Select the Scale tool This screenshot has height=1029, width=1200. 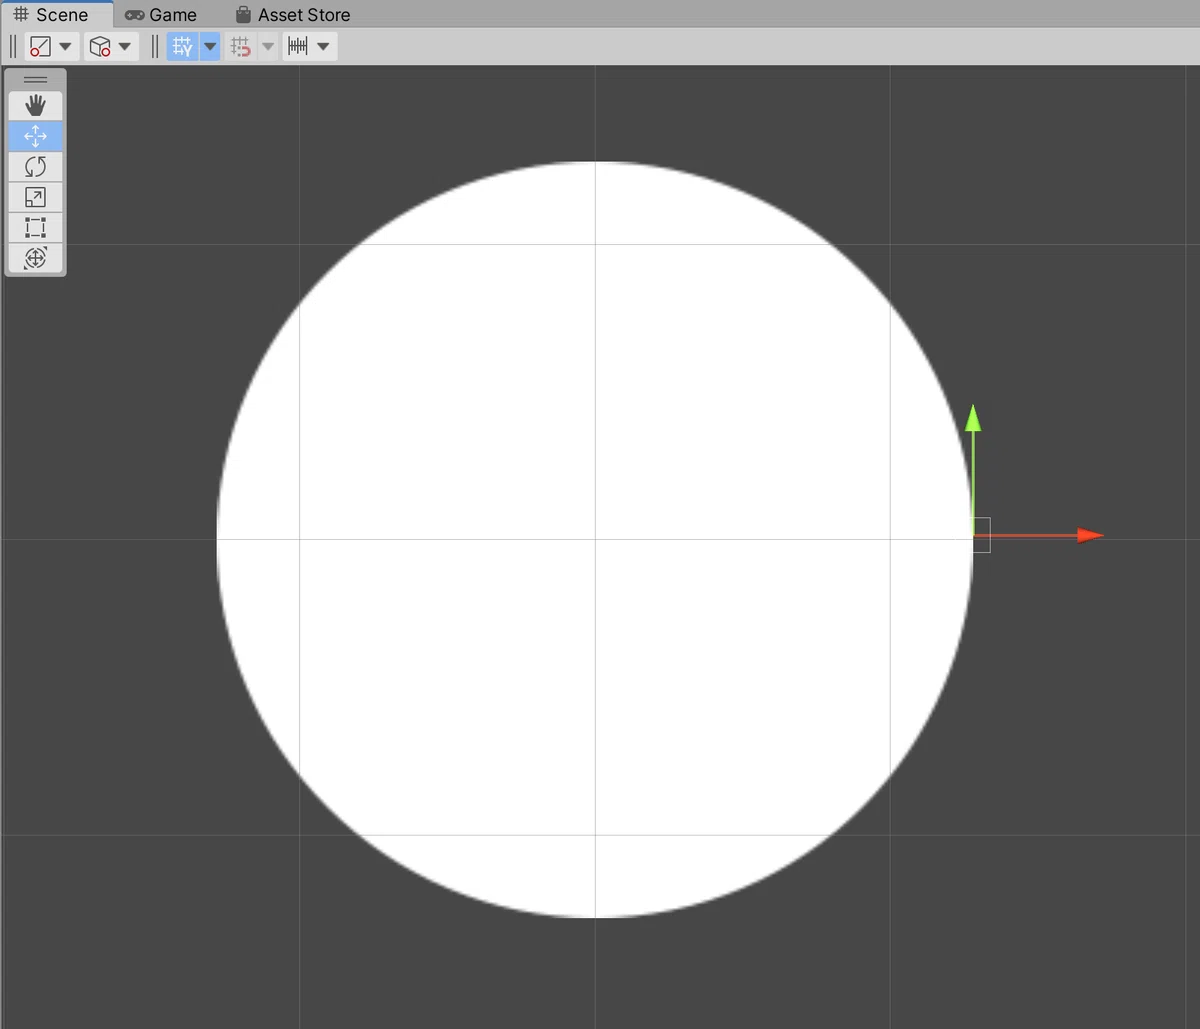(35, 197)
